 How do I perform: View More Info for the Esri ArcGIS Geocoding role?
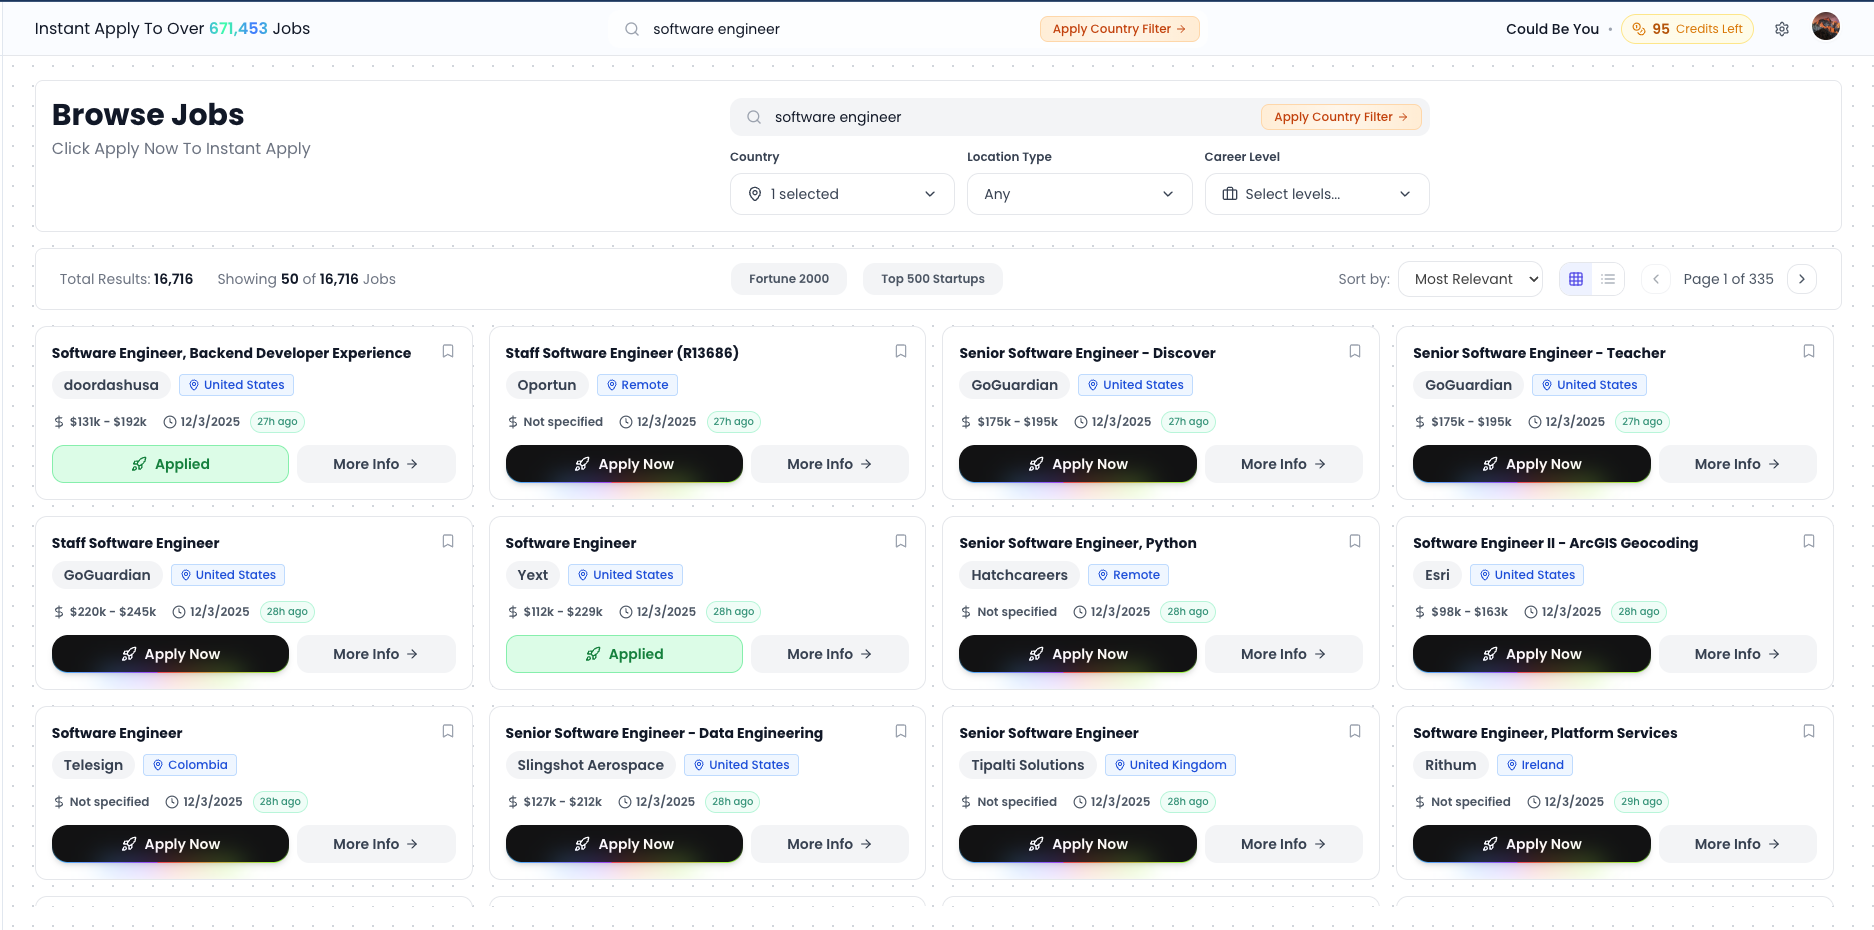point(1737,653)
